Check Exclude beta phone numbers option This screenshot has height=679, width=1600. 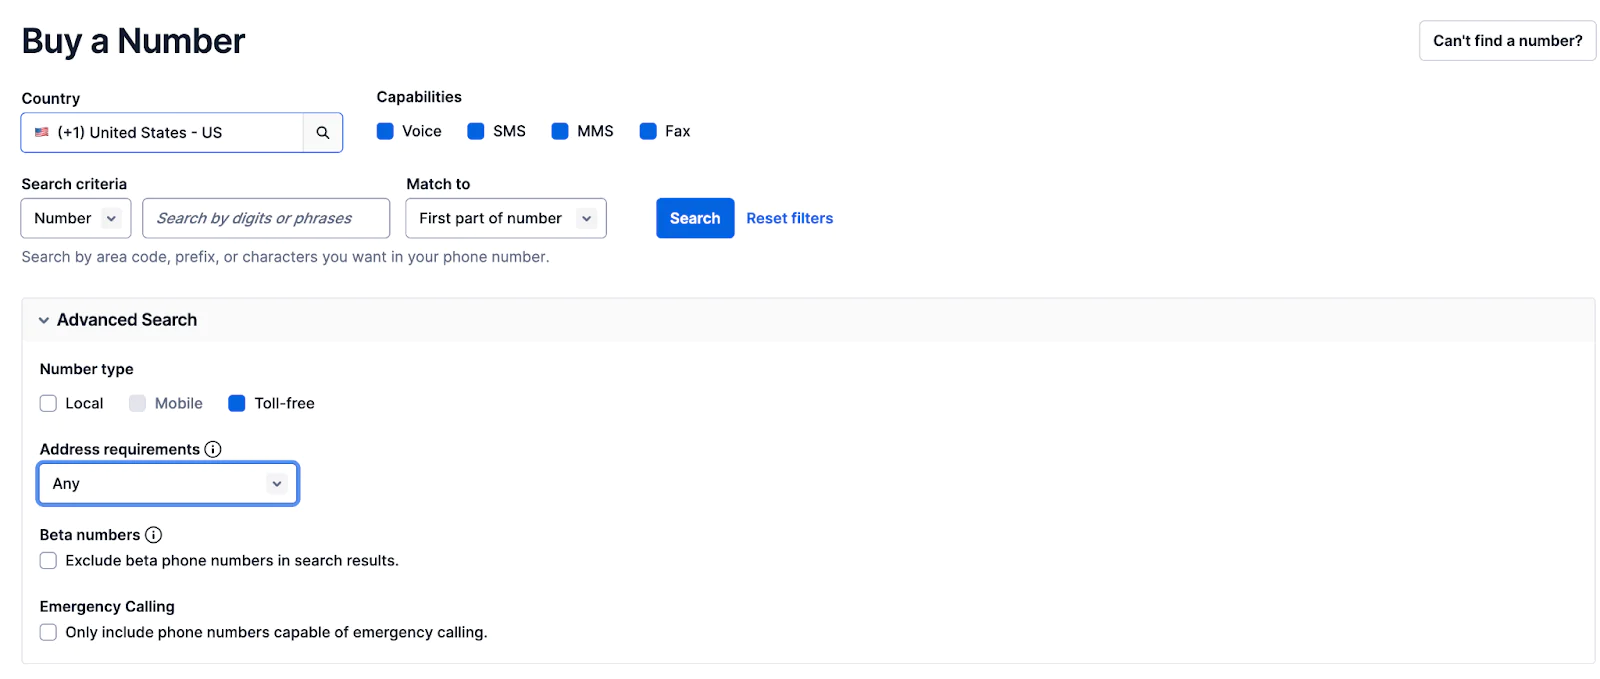(x=48, y=561)
